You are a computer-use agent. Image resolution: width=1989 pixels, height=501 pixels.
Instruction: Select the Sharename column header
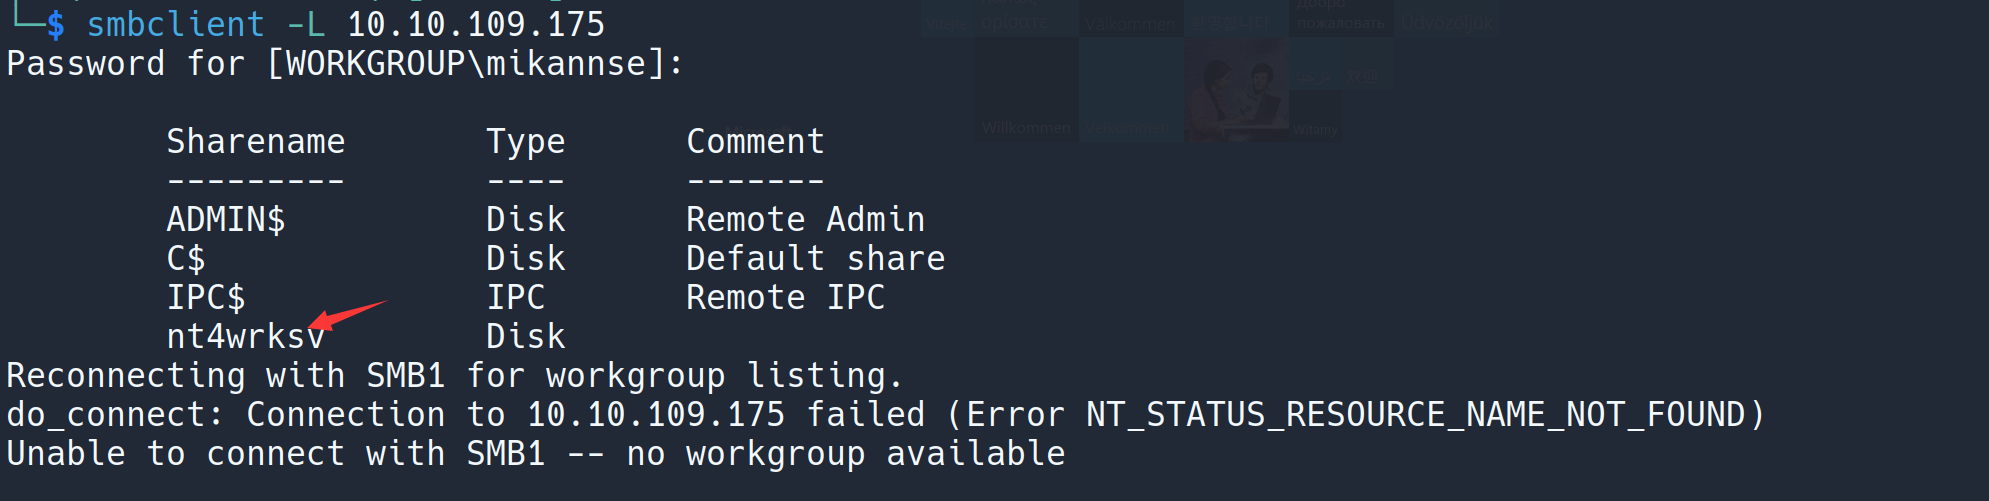click(x=255, y=142)
